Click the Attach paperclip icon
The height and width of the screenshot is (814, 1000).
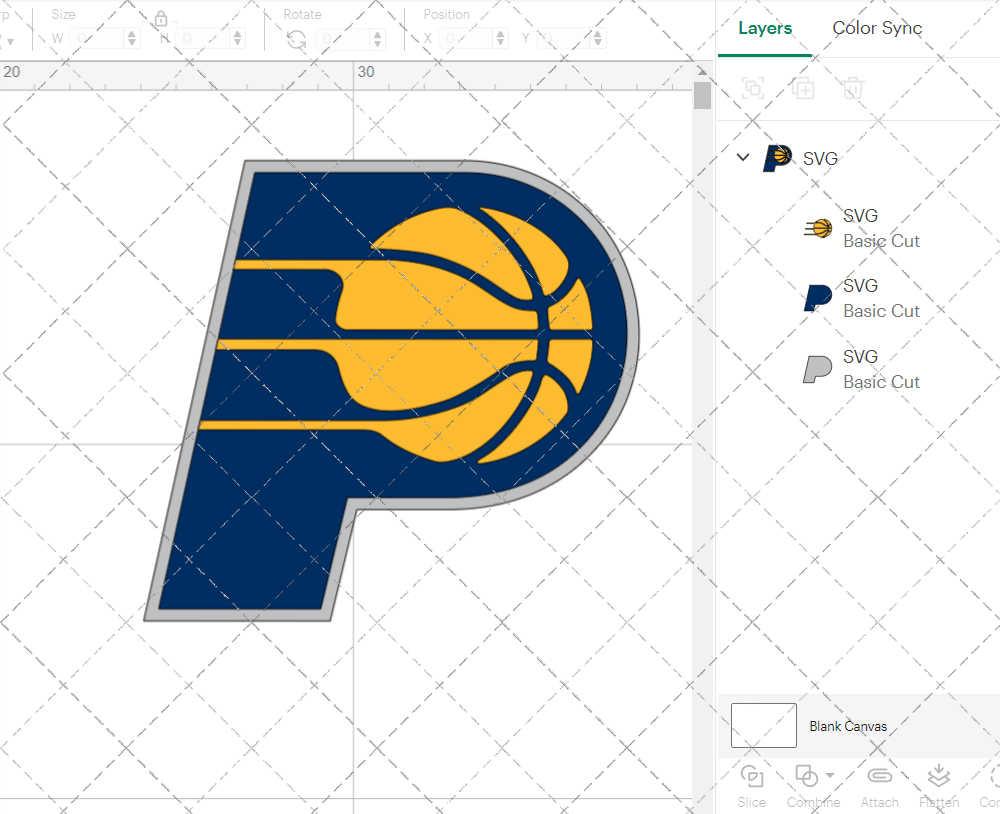[x=879, y=776]
